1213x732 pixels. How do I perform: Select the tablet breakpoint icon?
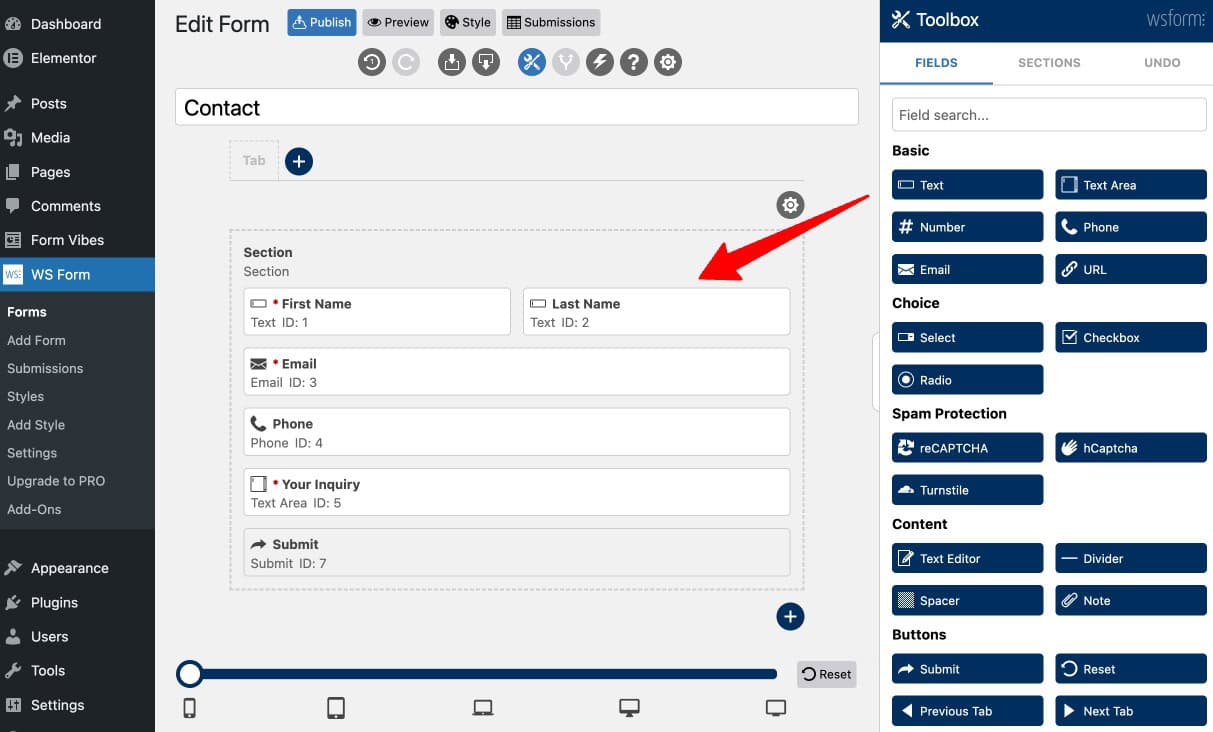tap(336, 708)
